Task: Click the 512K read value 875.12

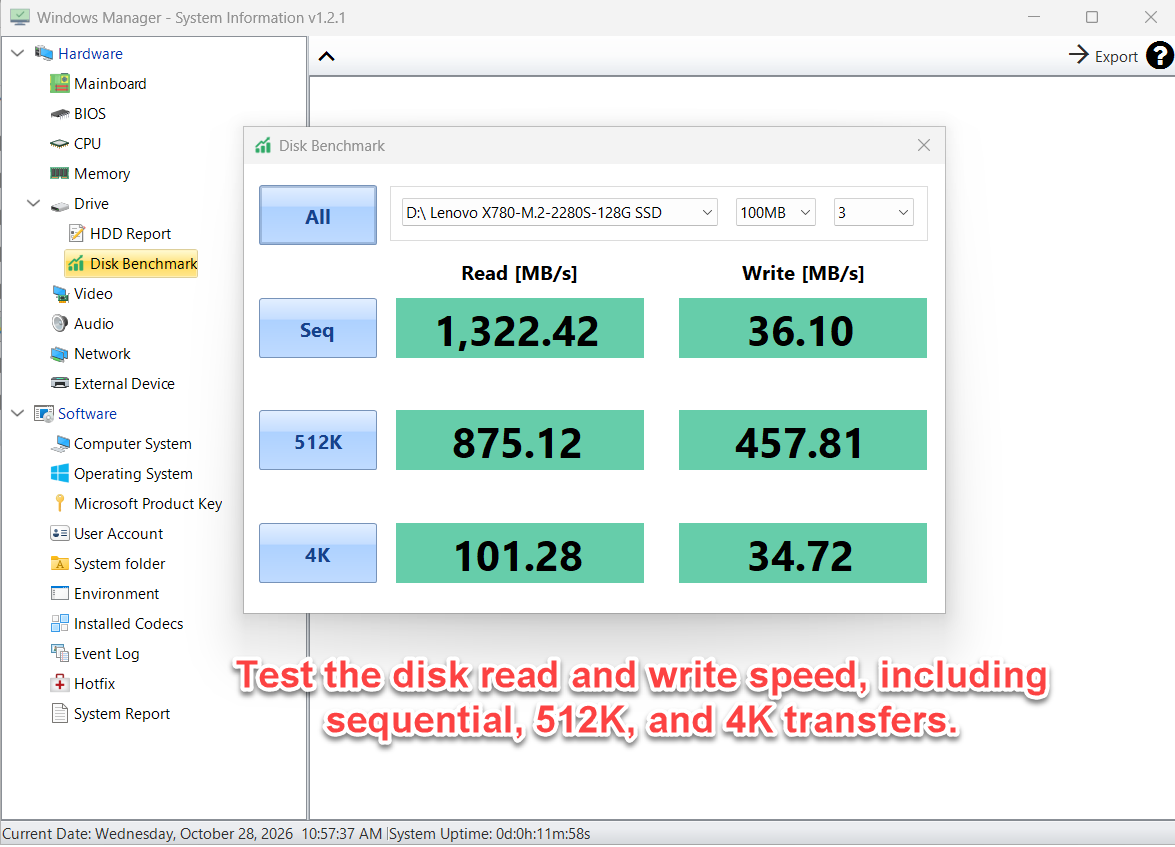Action: [519, 440]
